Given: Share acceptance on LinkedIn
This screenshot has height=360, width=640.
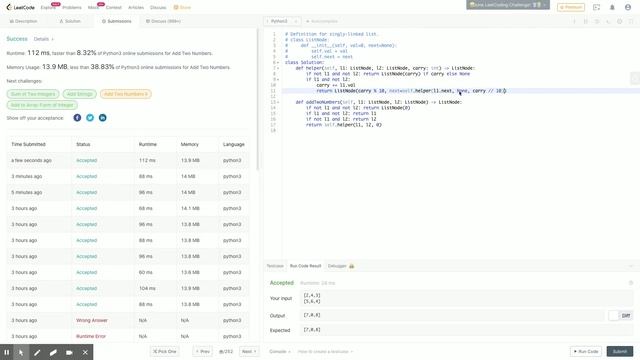Looking at the screenshot, I should click(x=102, y=118).
